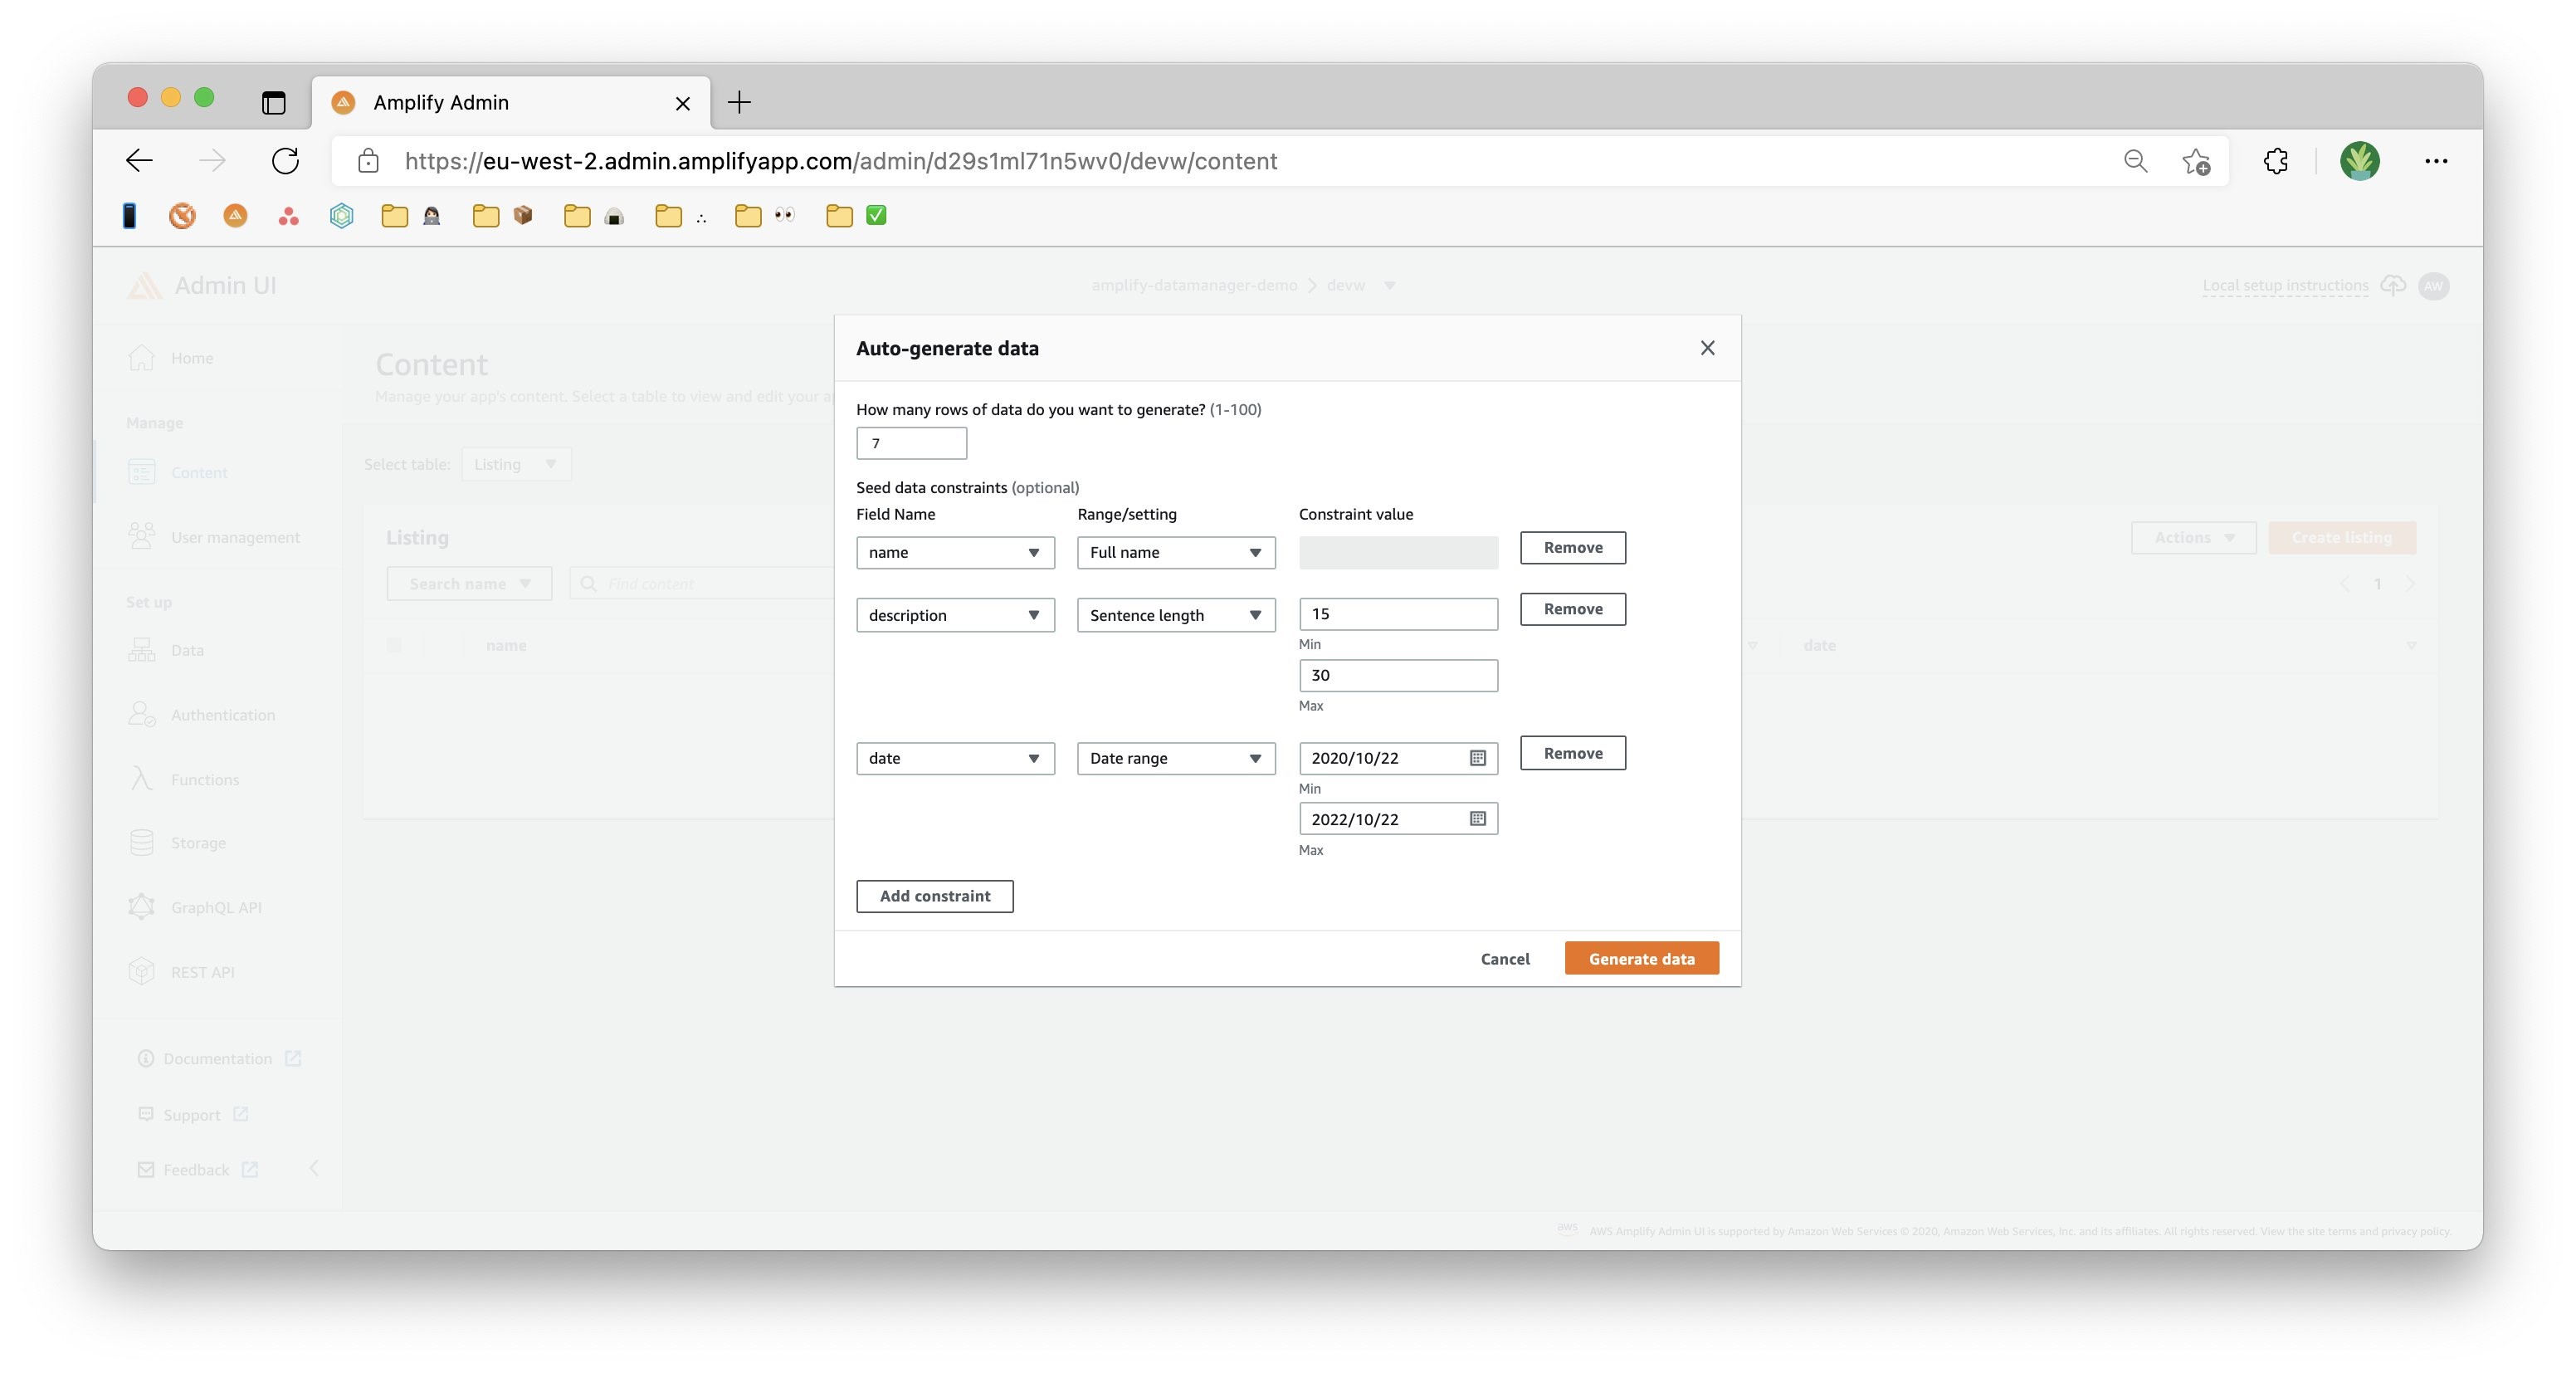Open the name field dropdown

coord(955,552)
